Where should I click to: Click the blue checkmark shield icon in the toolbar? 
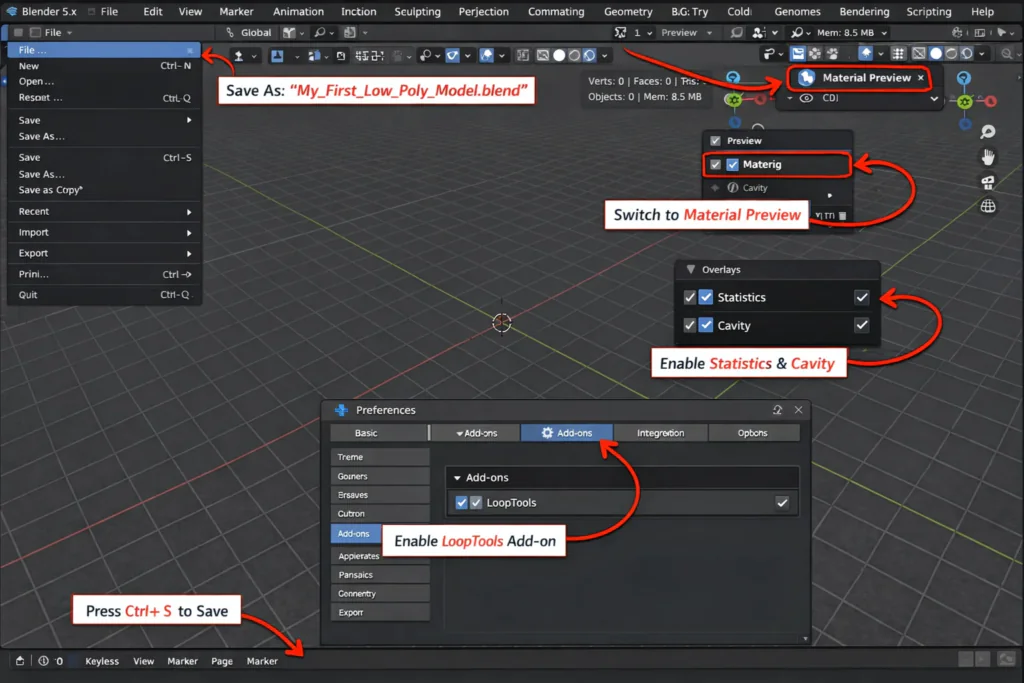453,56
